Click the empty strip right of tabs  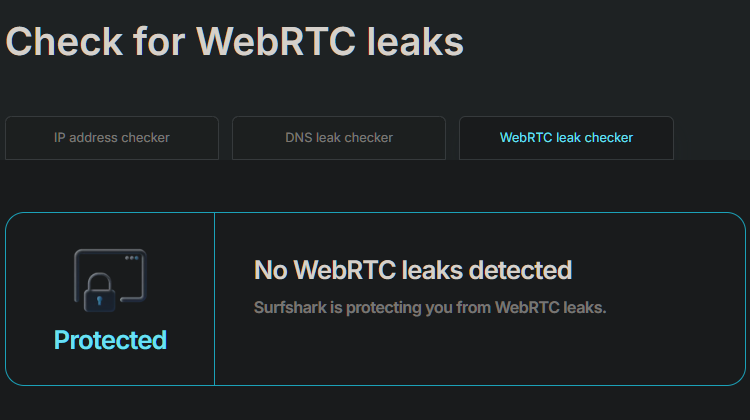pyautogui.click(x=711, y=138)
